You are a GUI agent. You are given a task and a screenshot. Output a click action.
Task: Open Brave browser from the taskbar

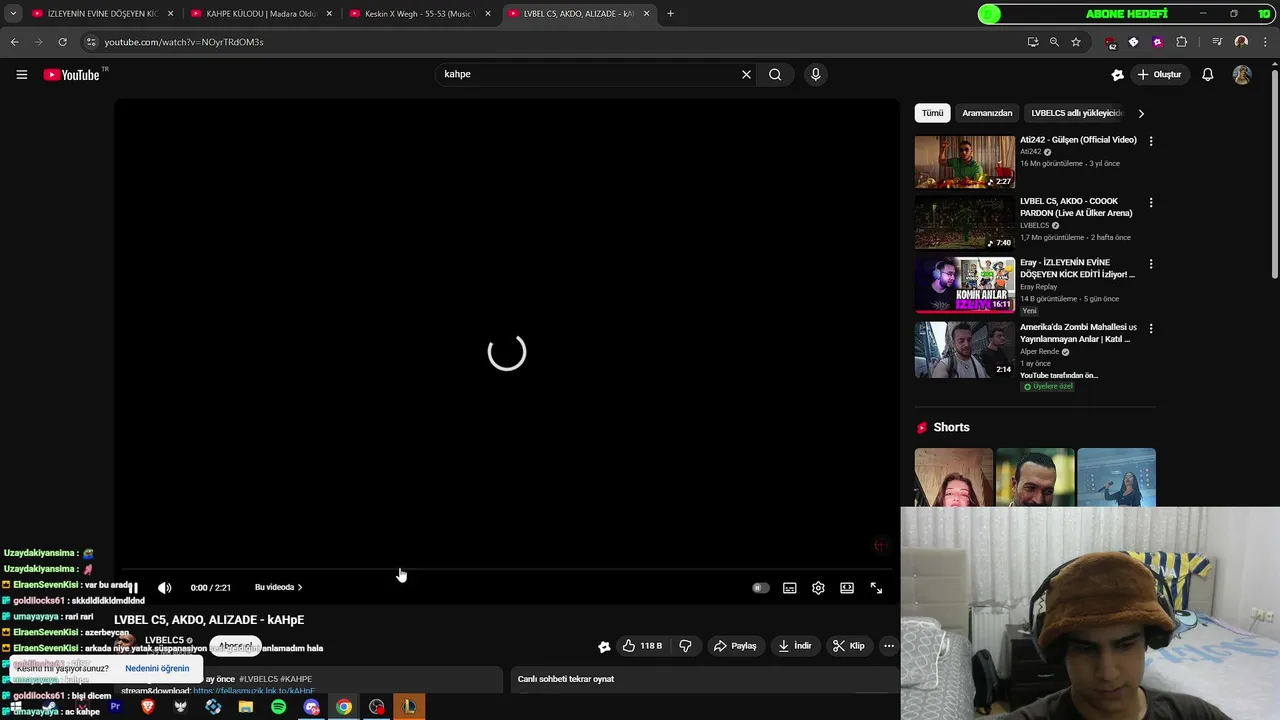(148, 707)
